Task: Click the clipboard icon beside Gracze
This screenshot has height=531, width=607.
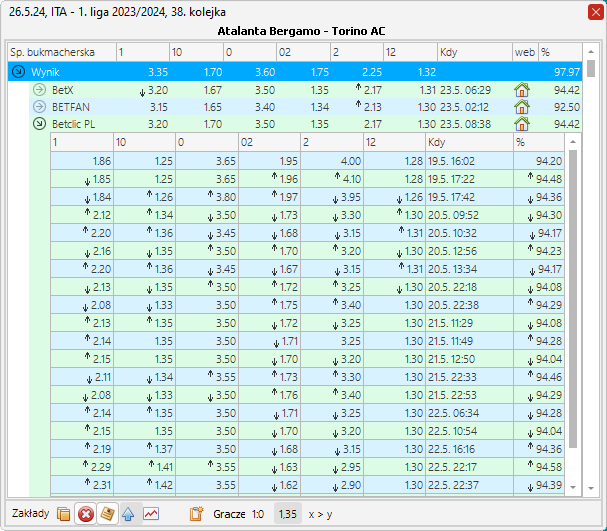Action: pos(197,514)
